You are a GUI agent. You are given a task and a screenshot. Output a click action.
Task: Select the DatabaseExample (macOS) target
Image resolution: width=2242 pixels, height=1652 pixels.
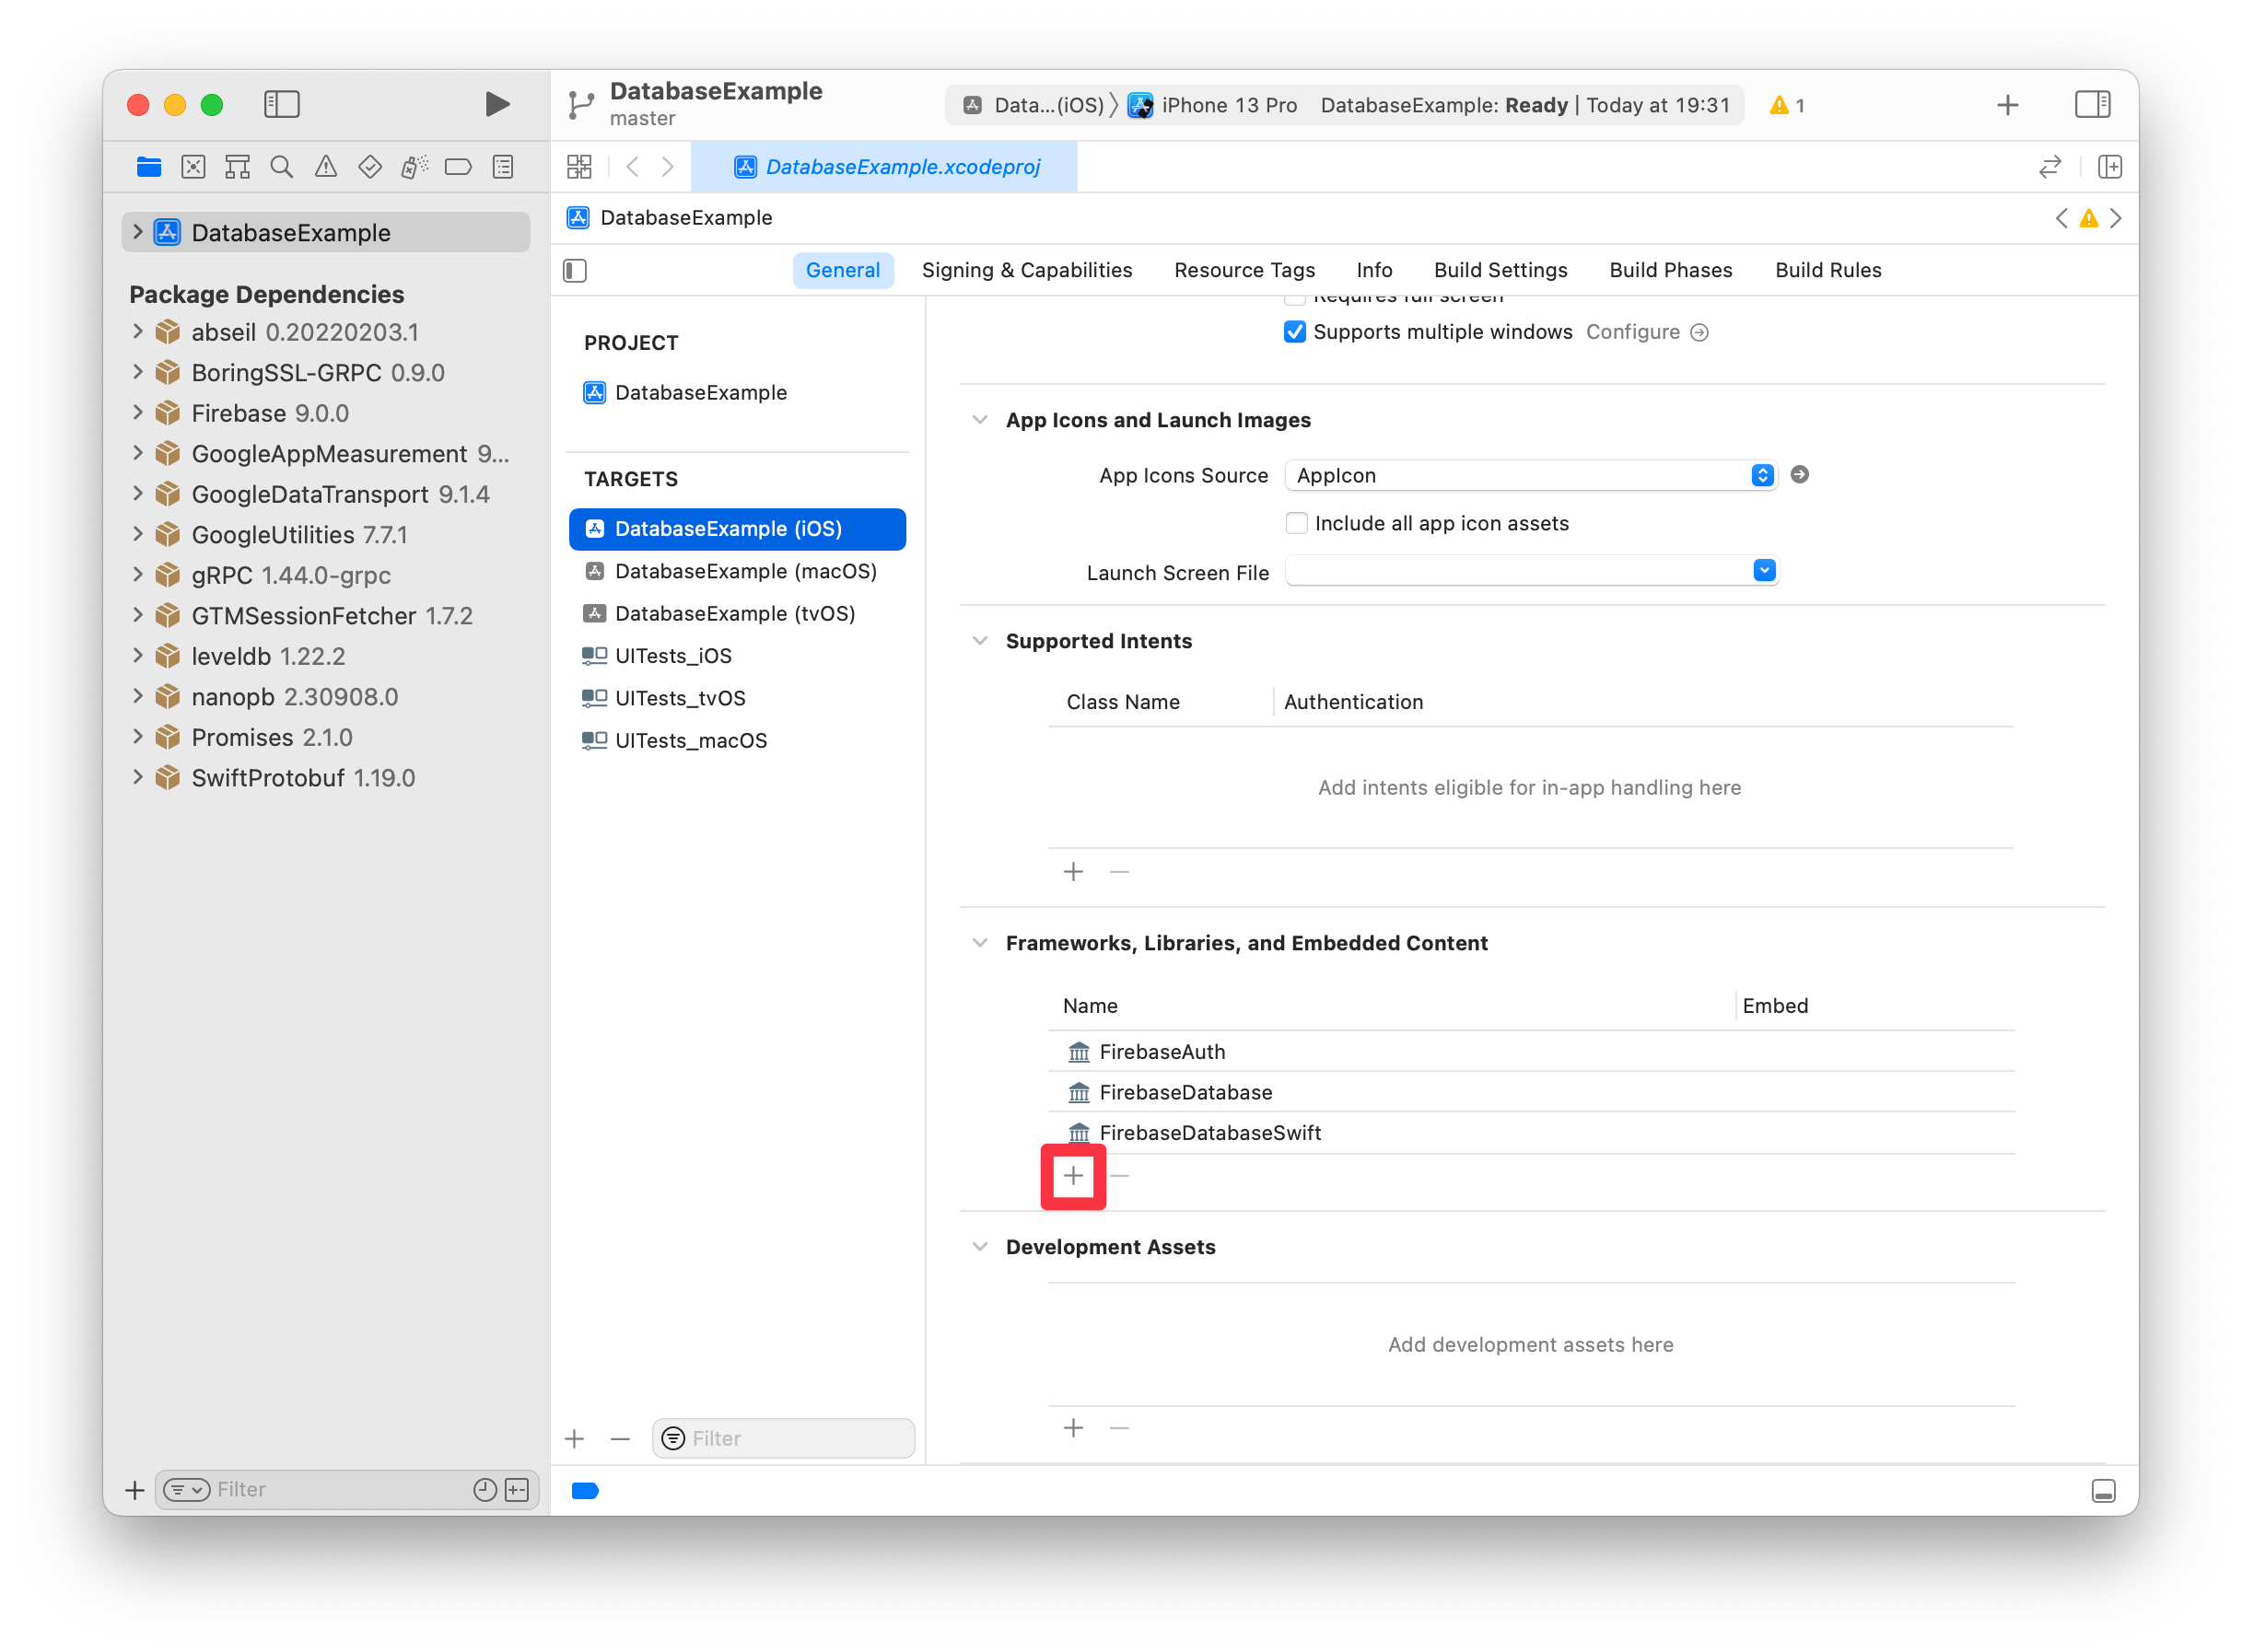coord(745,571)
